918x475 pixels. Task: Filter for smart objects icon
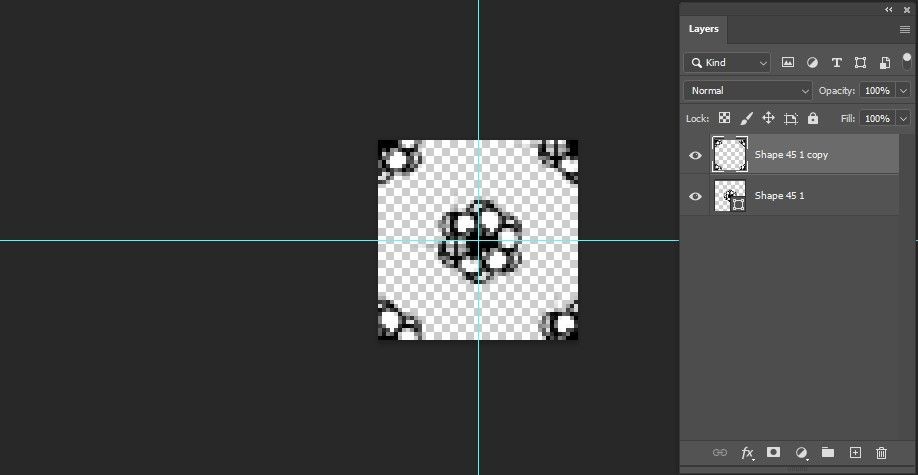coord(885,63)
